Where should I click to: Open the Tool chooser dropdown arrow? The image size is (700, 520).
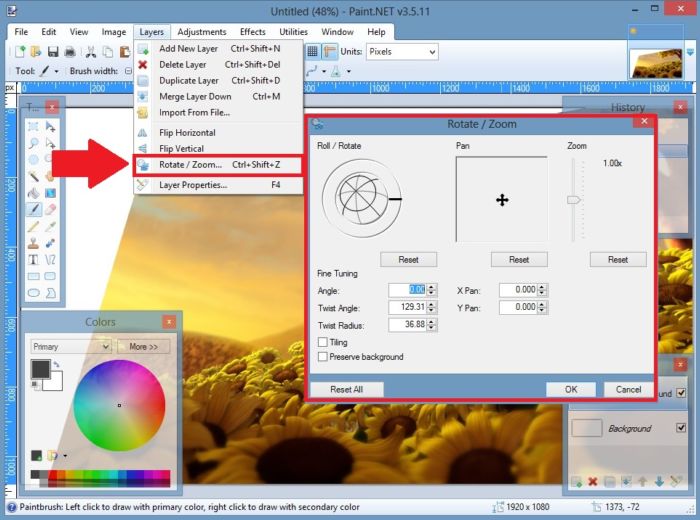tap(56, 71)
